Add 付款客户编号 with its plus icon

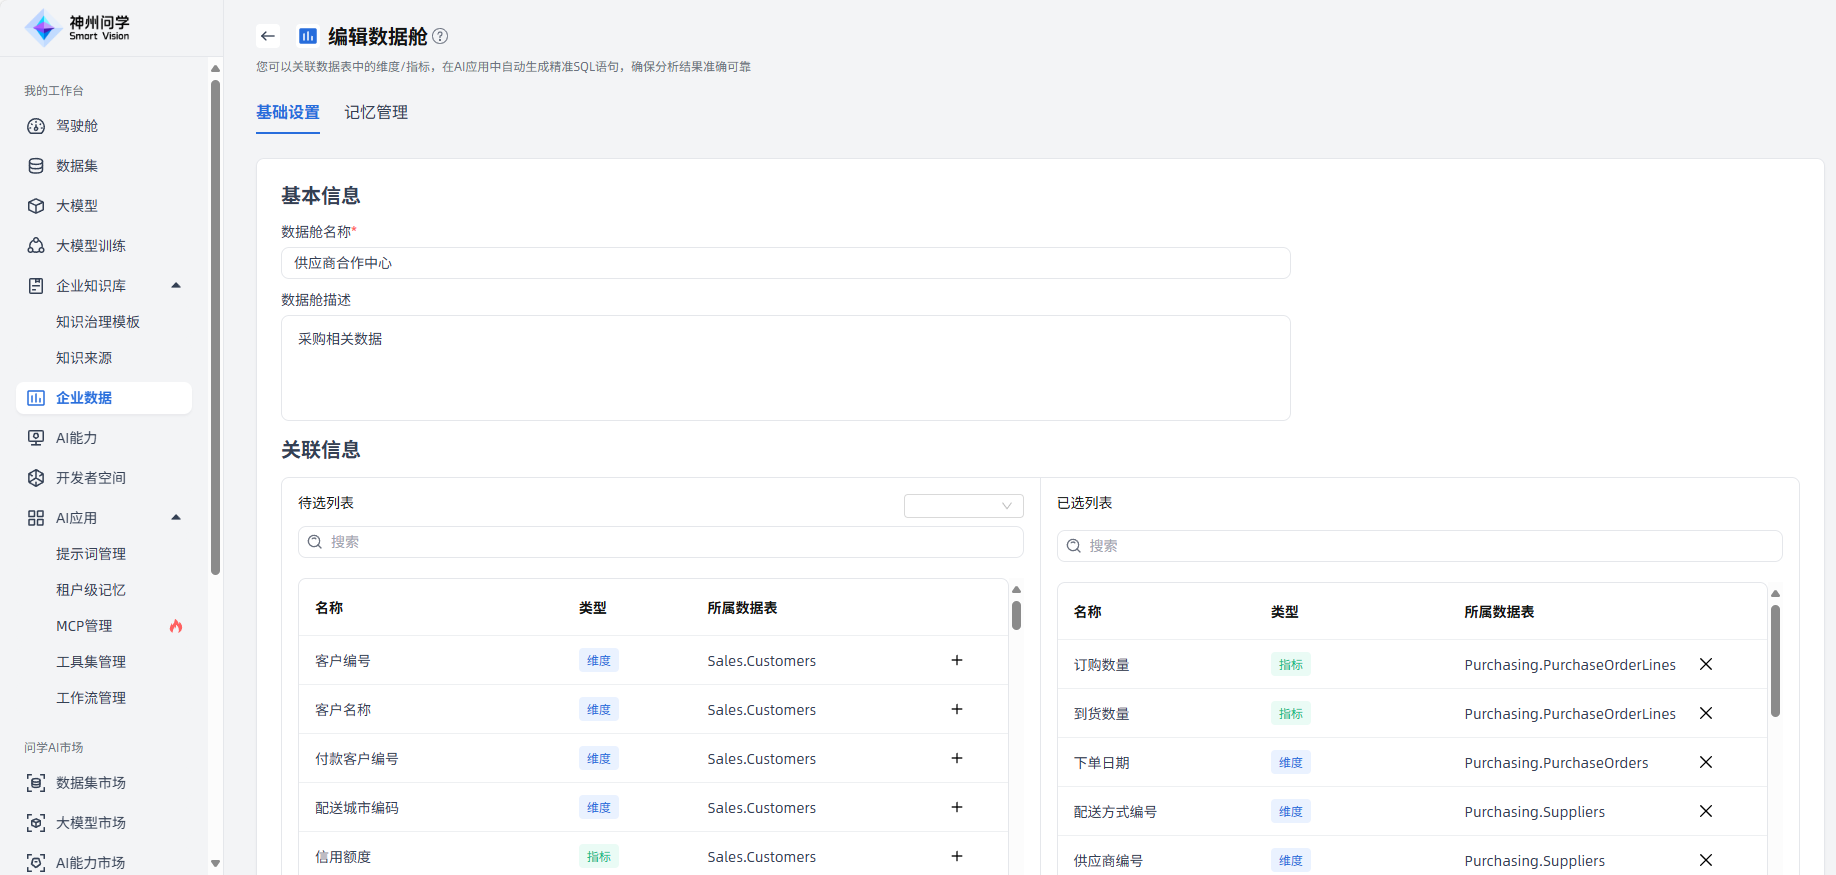pos(957,758)
